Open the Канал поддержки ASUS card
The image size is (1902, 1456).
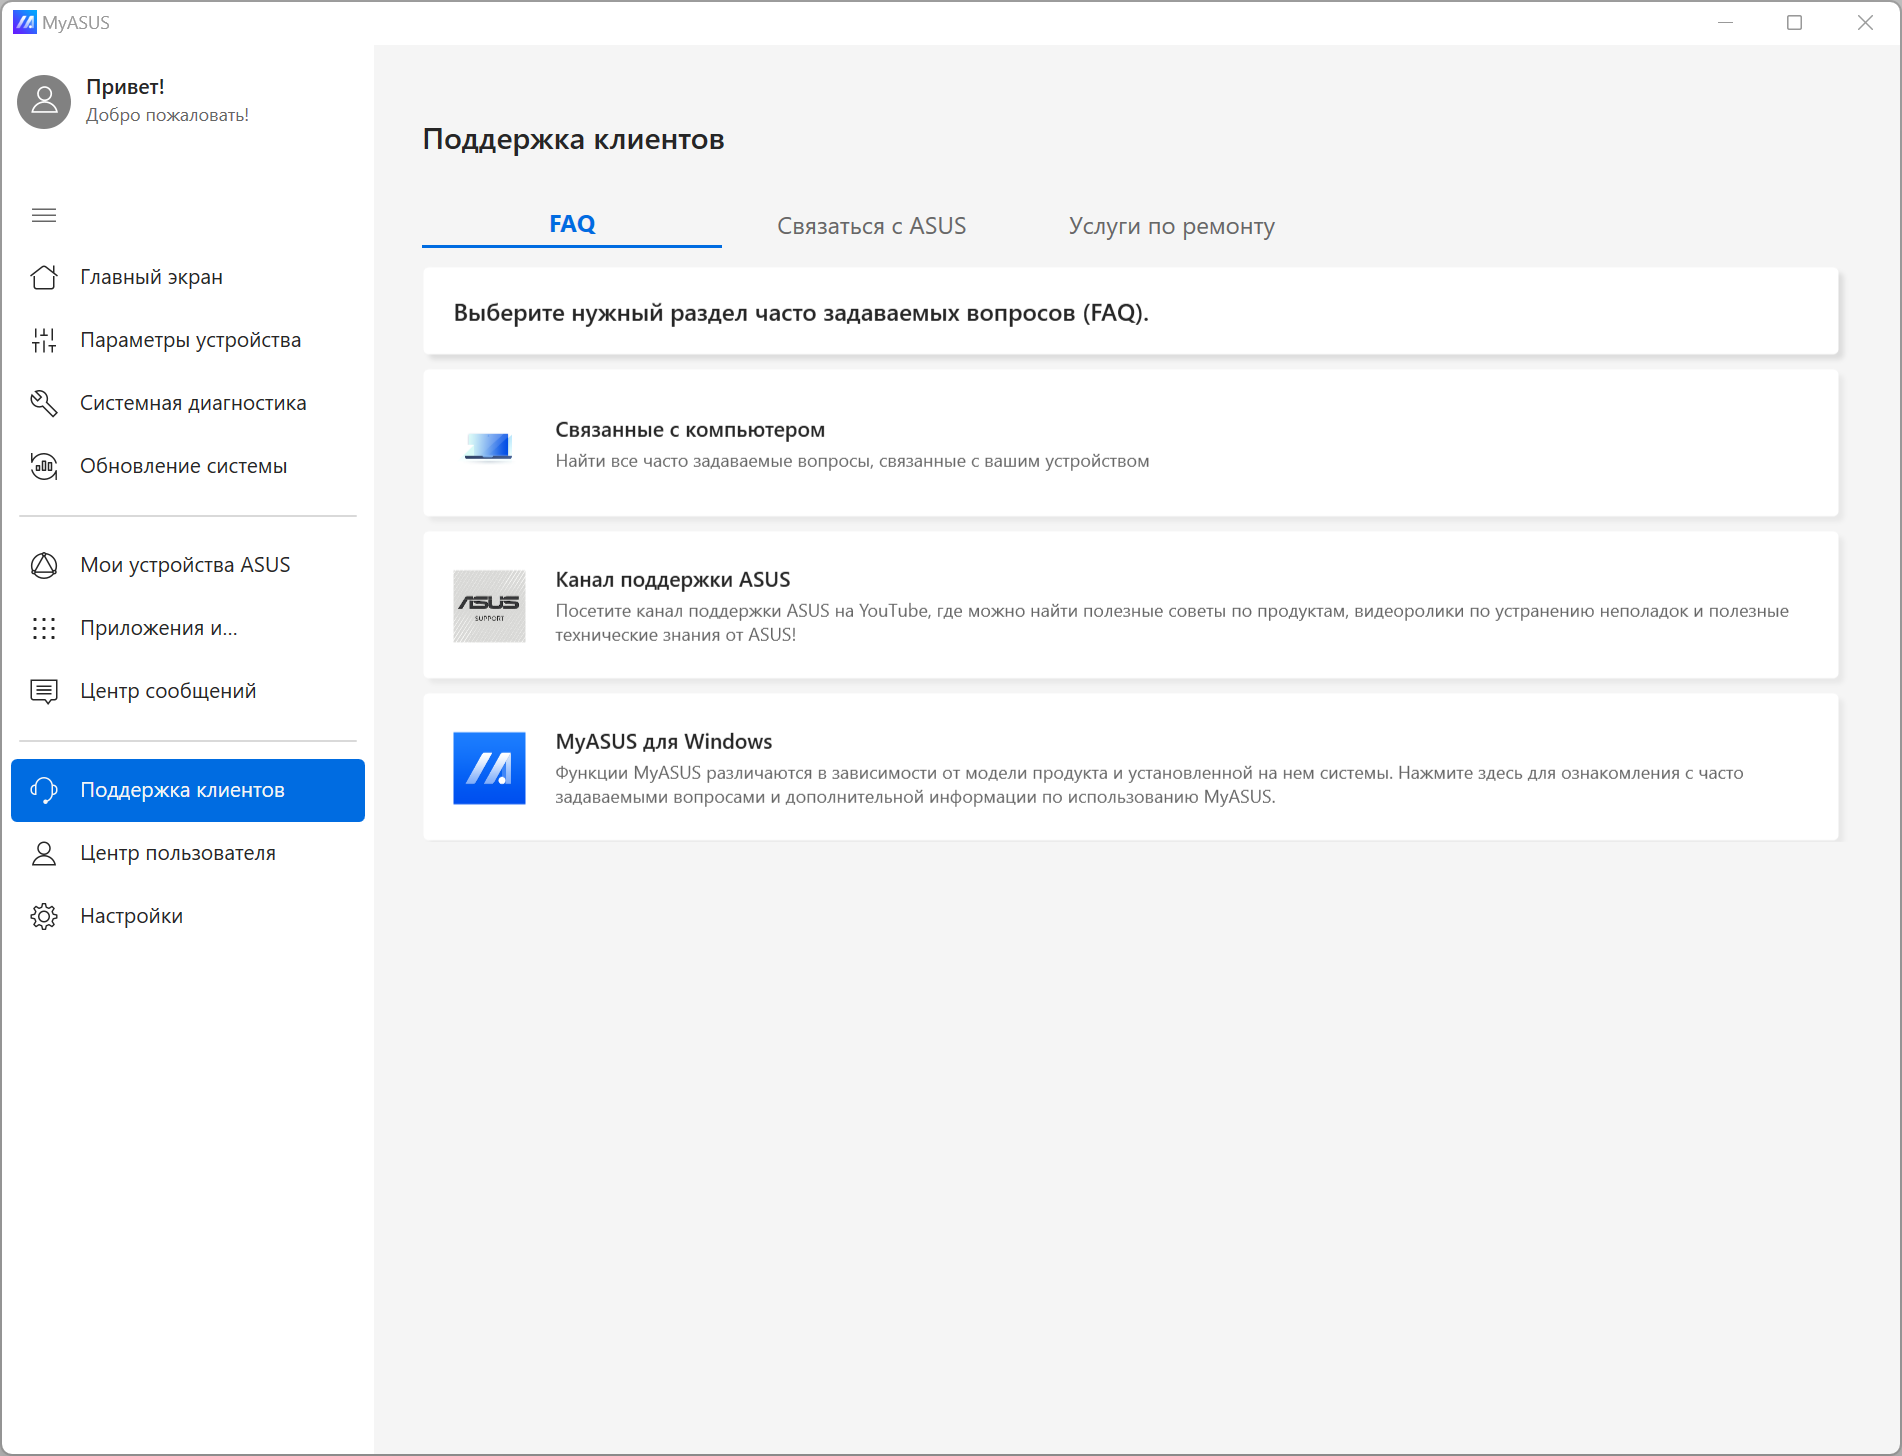pos(1131,605)
